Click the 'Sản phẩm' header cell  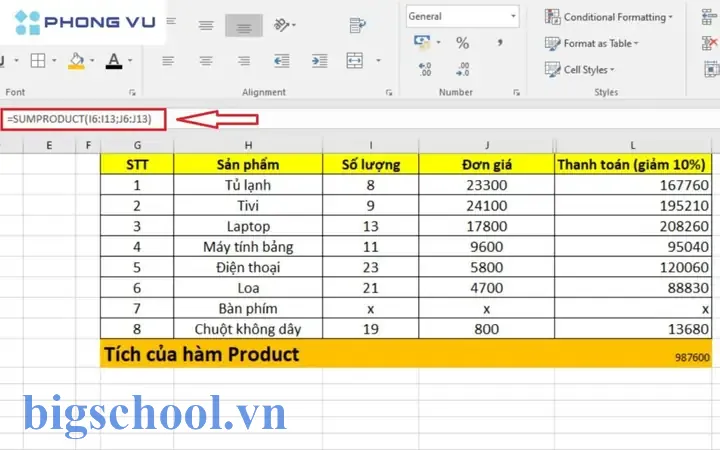coord(248,164)
